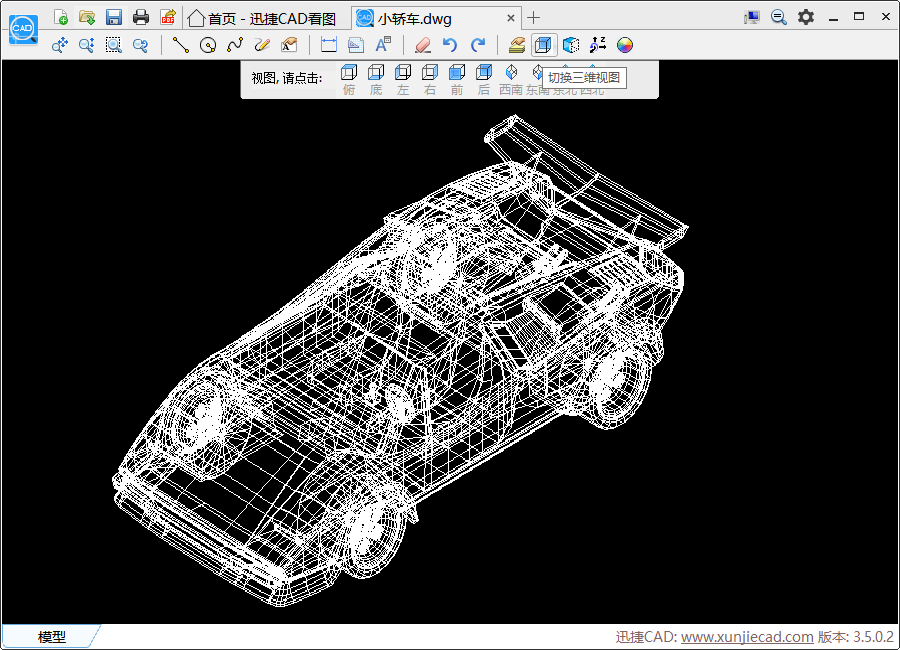
Task: Open the 首页 - 迅捷CAD看图 home tab
Action: (262, 18)
